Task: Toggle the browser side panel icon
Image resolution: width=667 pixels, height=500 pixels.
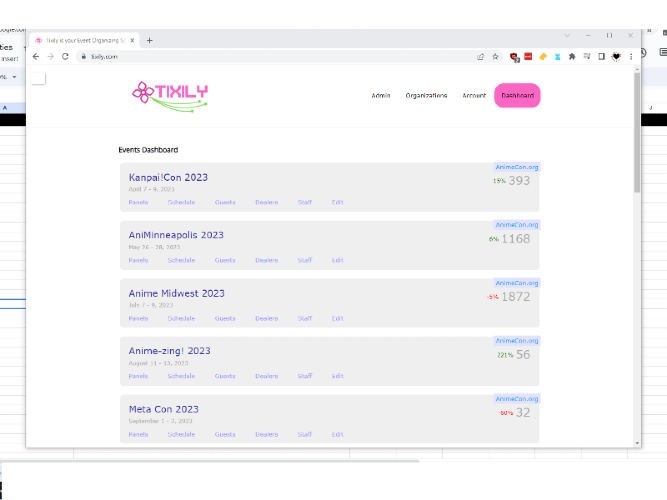Action: (601, 57)
